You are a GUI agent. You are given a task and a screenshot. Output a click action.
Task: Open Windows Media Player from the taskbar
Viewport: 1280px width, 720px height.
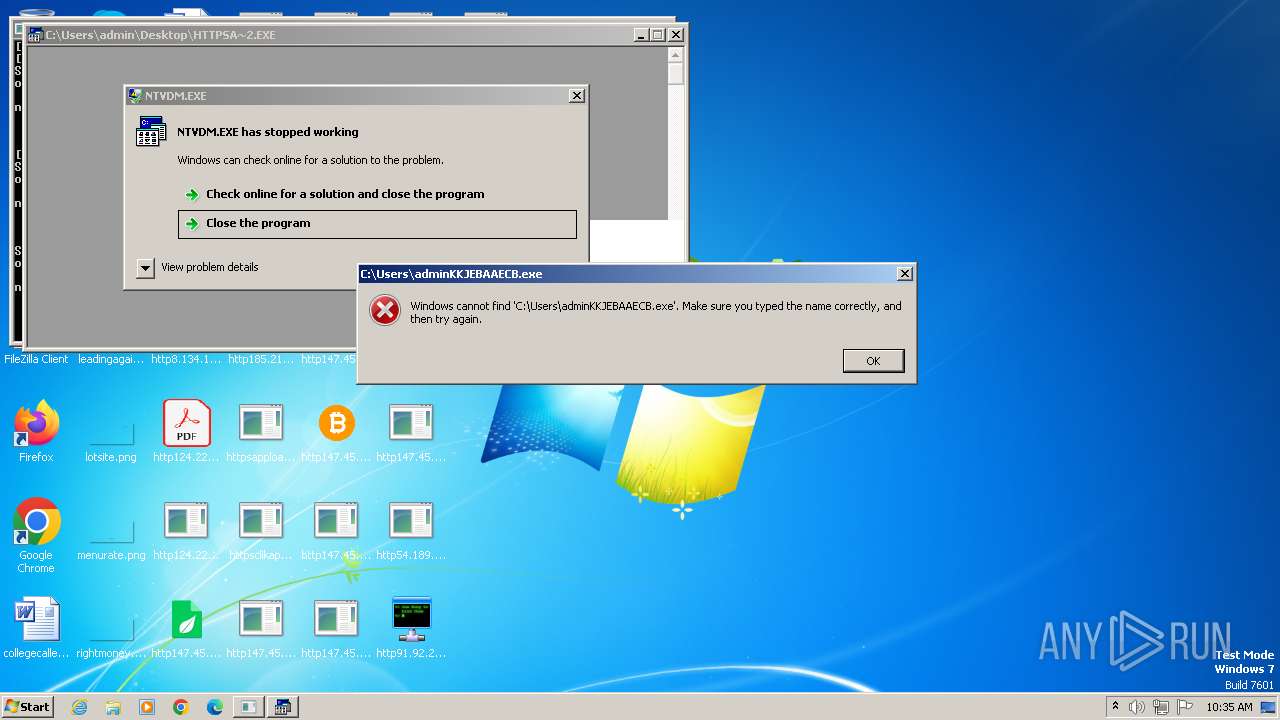(x=147, y=707)
